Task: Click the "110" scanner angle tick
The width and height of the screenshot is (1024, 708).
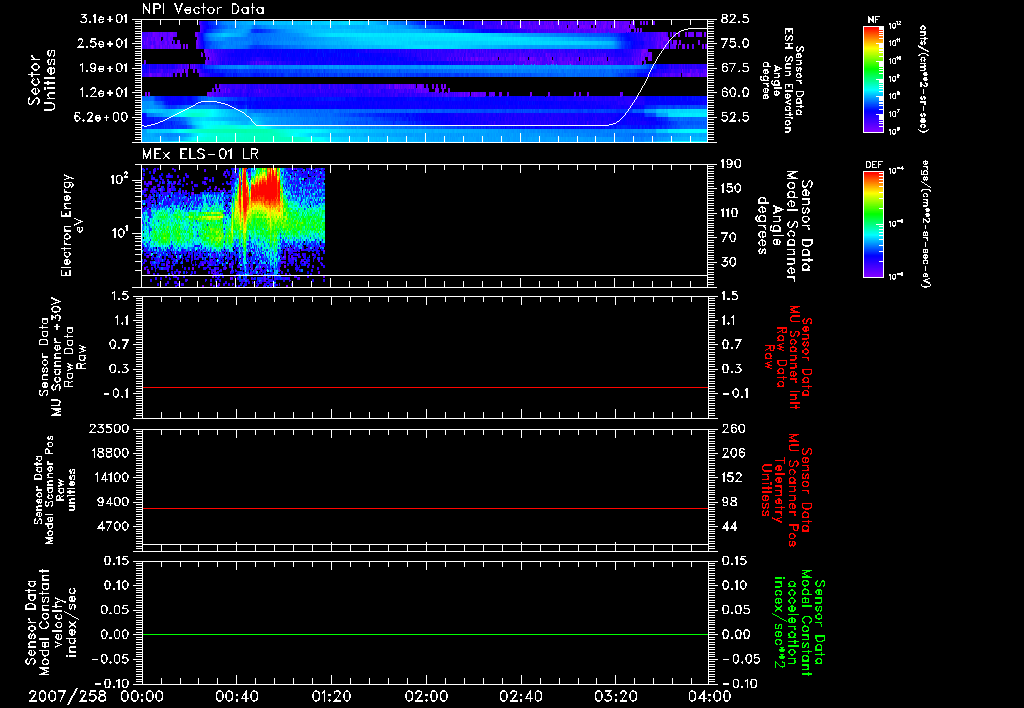Action: pyautogui.click(x=731, y=213)
